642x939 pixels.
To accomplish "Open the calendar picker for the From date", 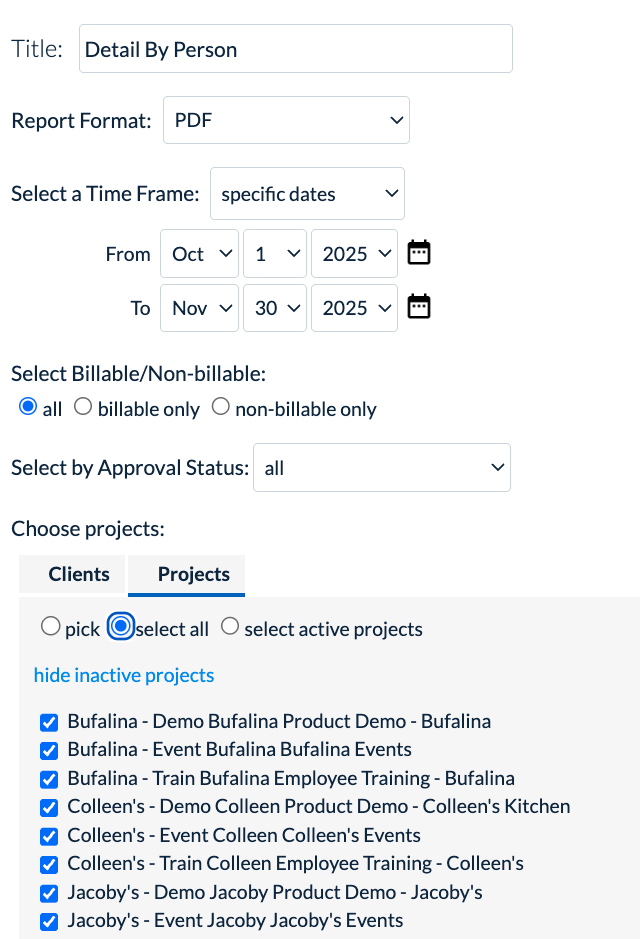I will point(418,253).
